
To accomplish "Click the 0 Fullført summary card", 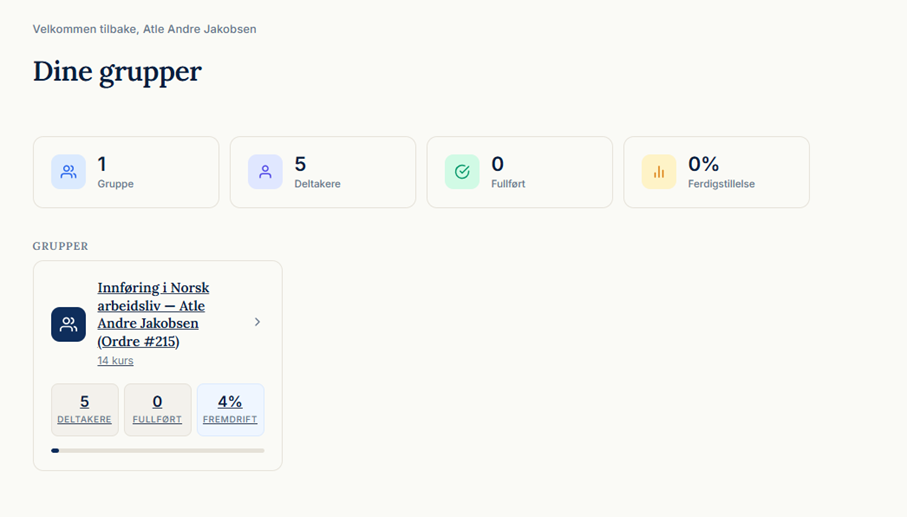I will coord(519,172).
